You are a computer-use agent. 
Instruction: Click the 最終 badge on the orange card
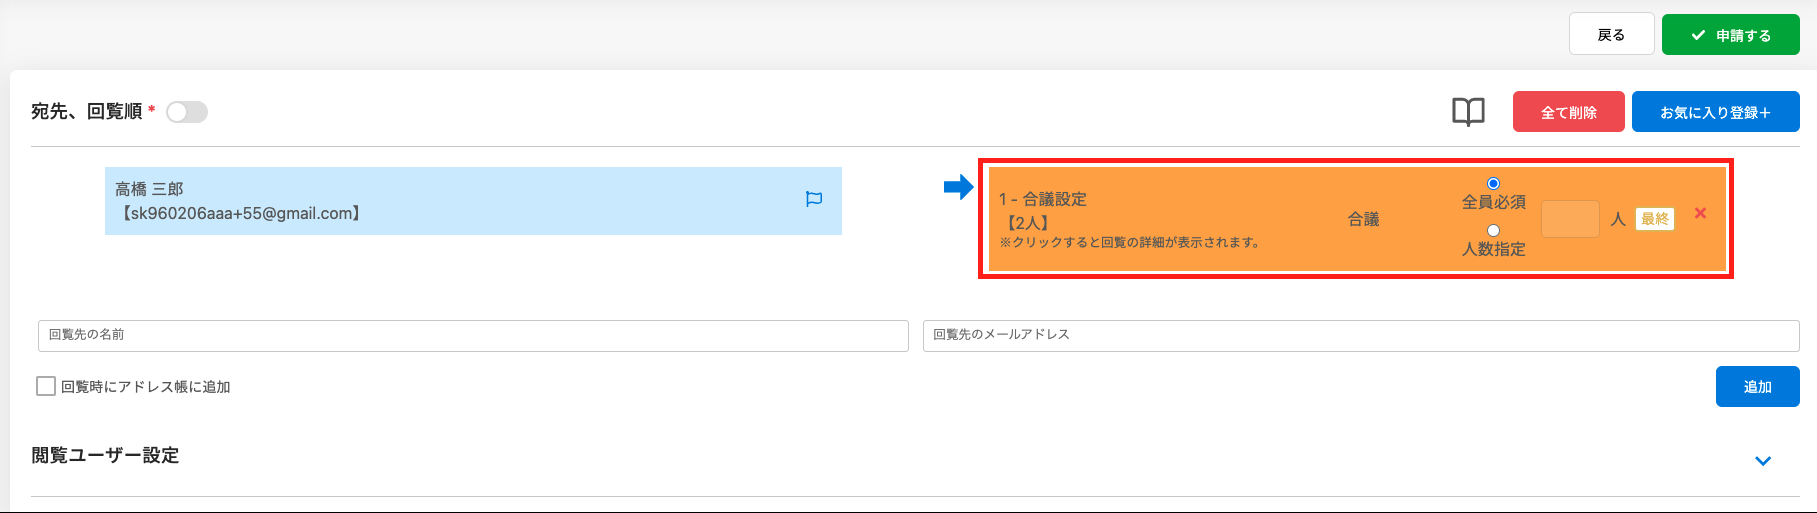pos(1655,219)
